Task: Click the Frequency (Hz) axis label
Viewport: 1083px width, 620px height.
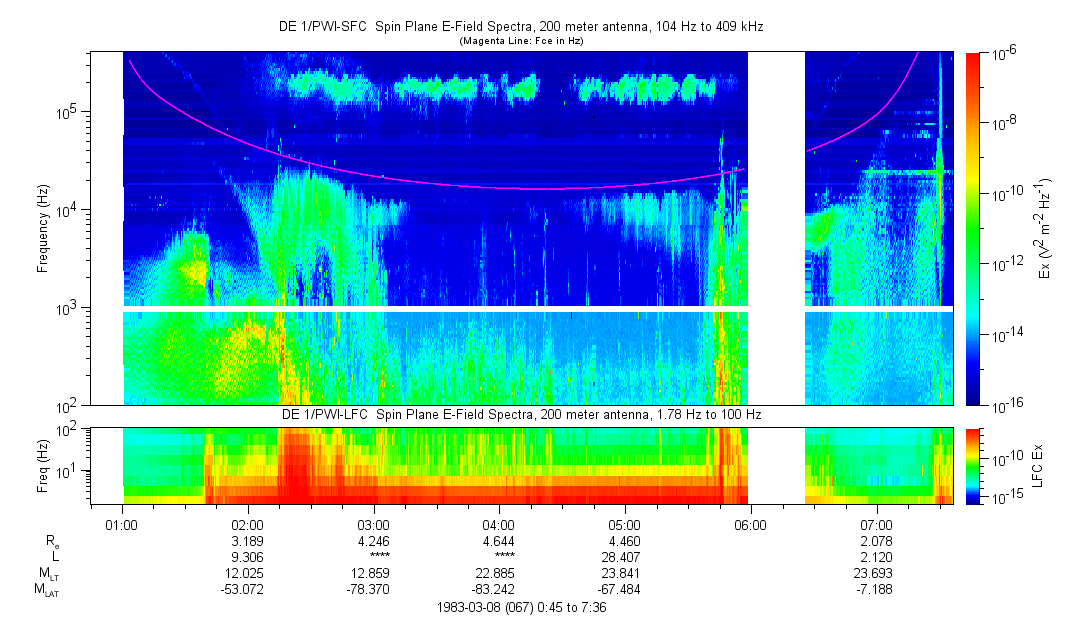Action: click(x=43, y=228)
